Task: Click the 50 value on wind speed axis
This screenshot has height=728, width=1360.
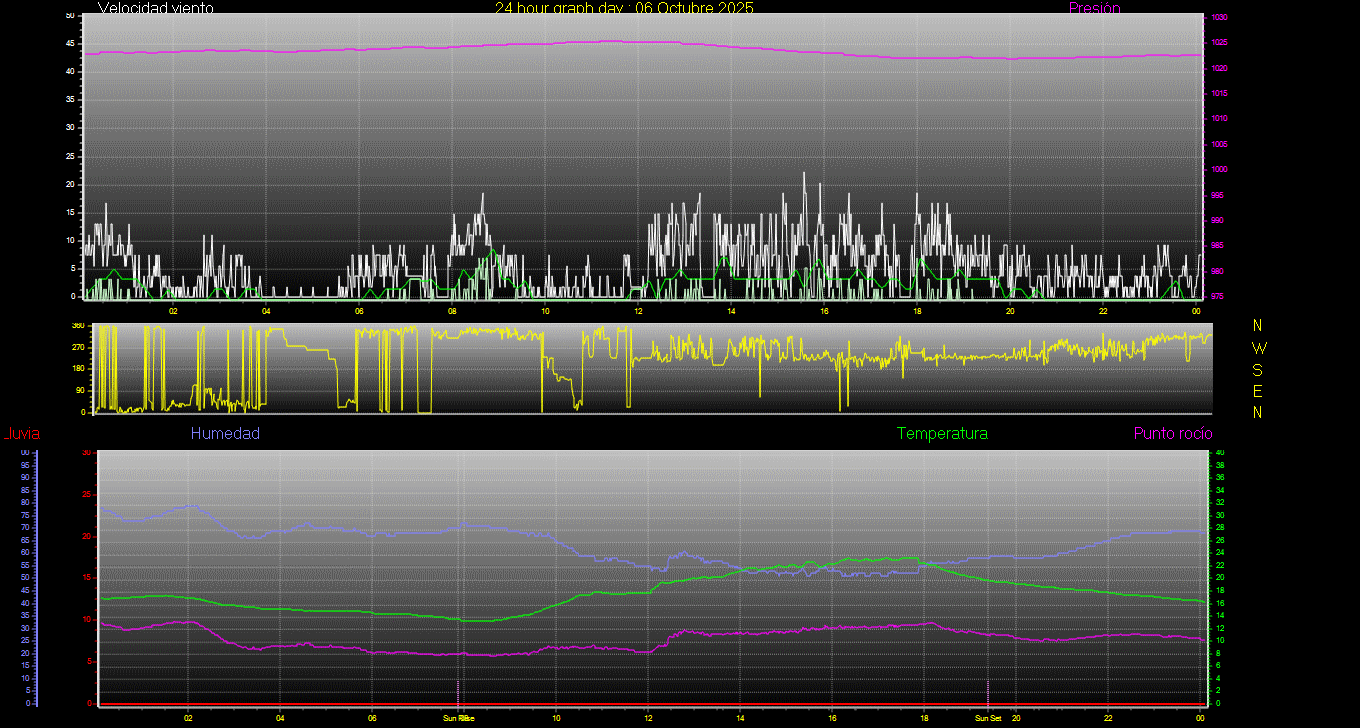Action: (69, 16)
